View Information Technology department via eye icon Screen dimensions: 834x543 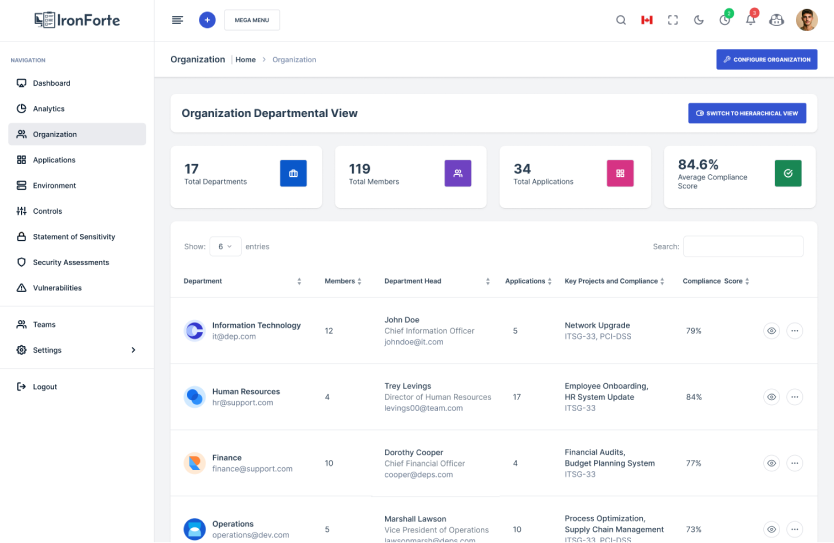771,331
